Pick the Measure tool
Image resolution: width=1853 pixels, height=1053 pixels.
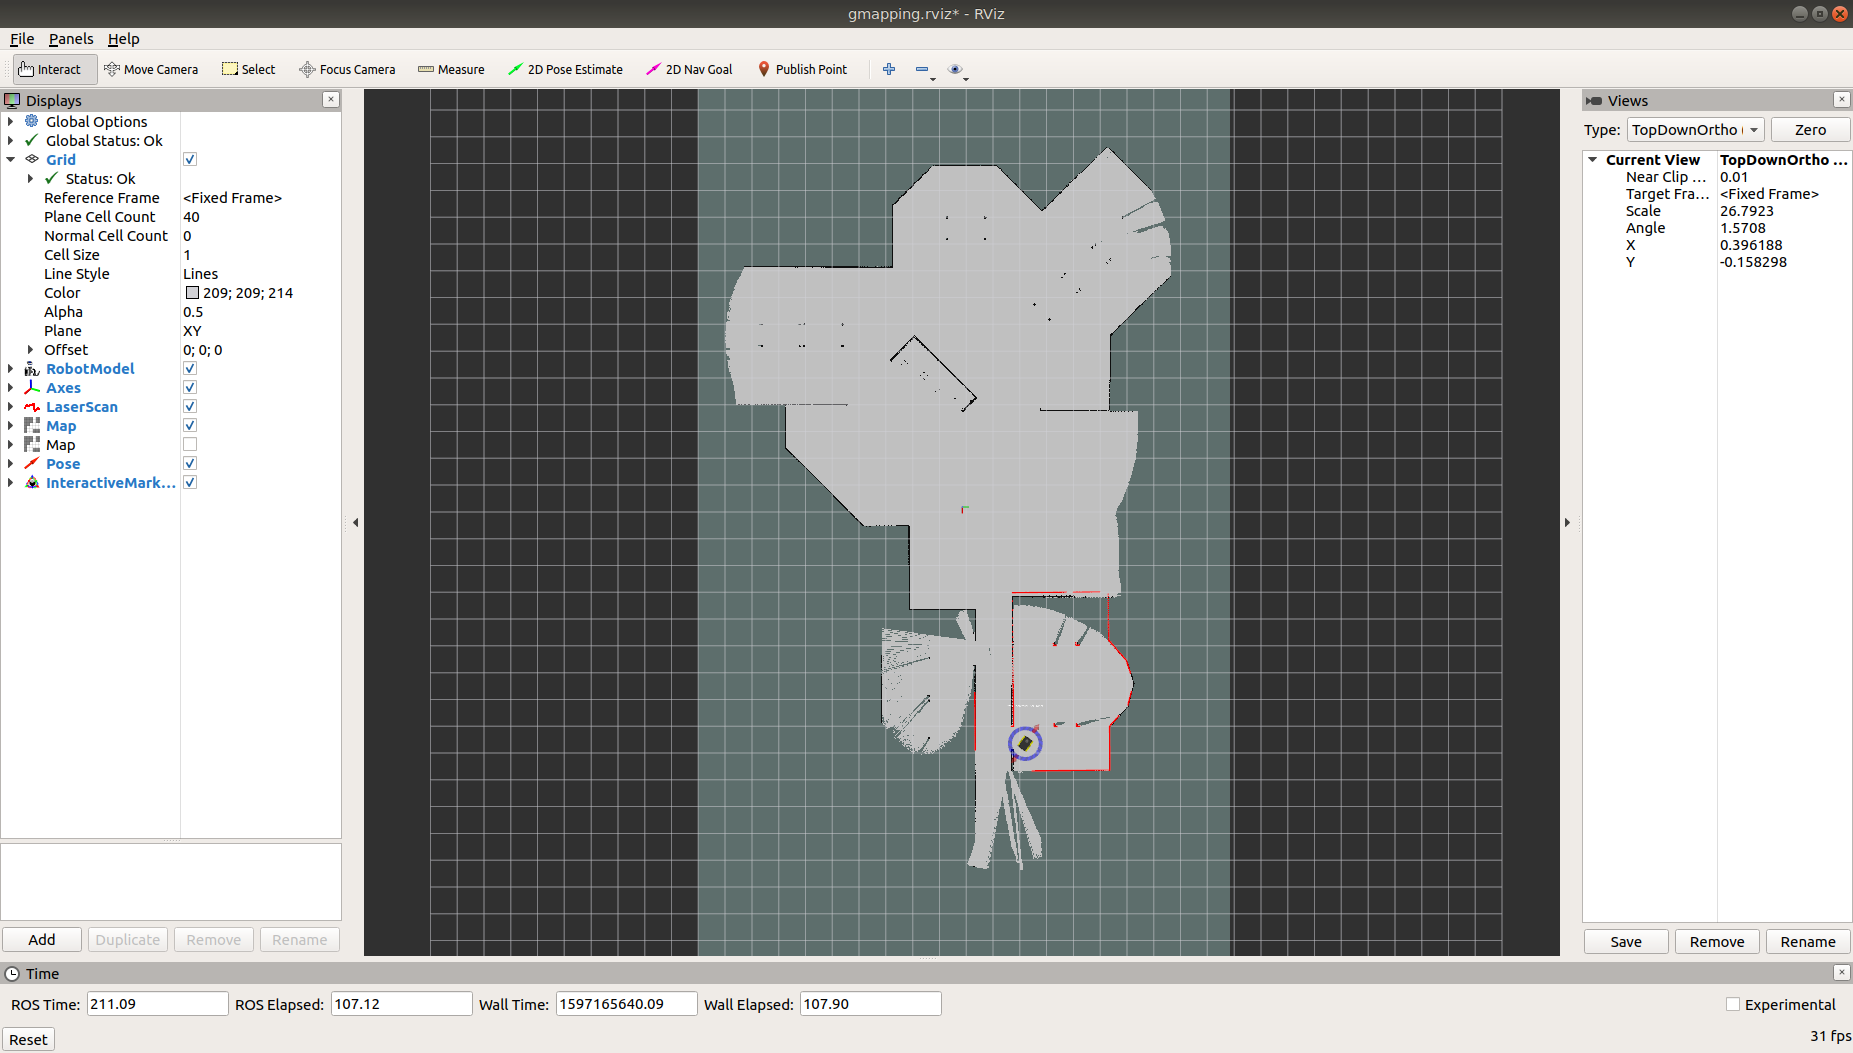[451, 69]
